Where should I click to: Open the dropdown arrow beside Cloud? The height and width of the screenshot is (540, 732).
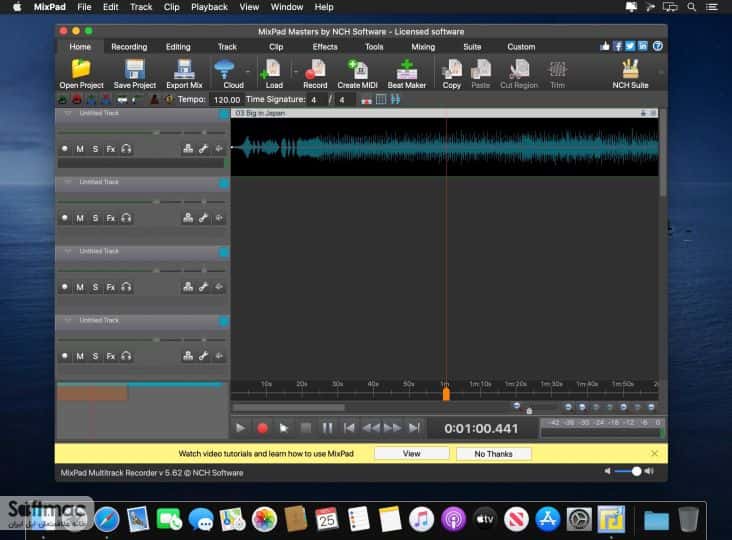click(247, 72)
